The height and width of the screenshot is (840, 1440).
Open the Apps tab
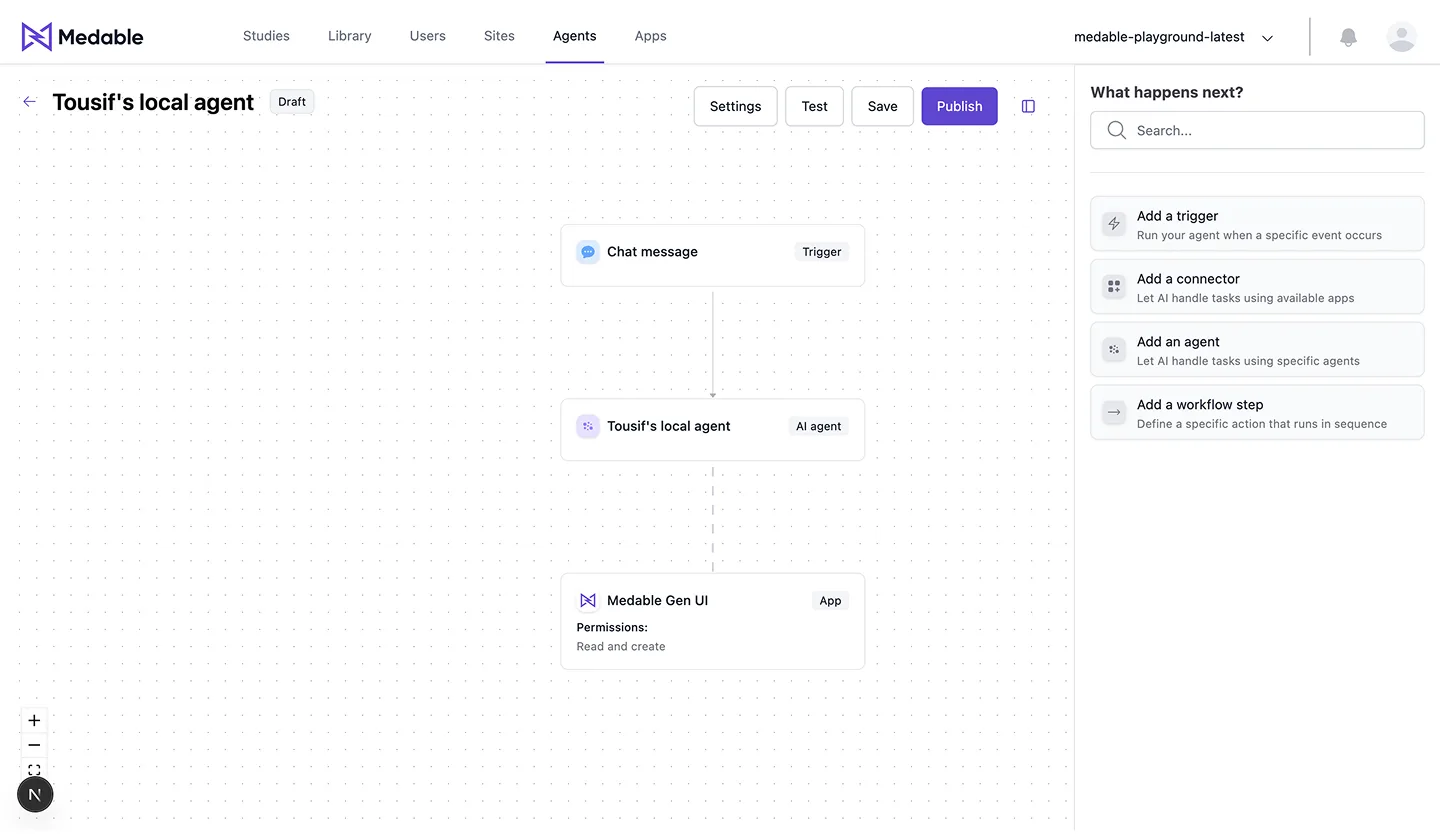(651, 36)
